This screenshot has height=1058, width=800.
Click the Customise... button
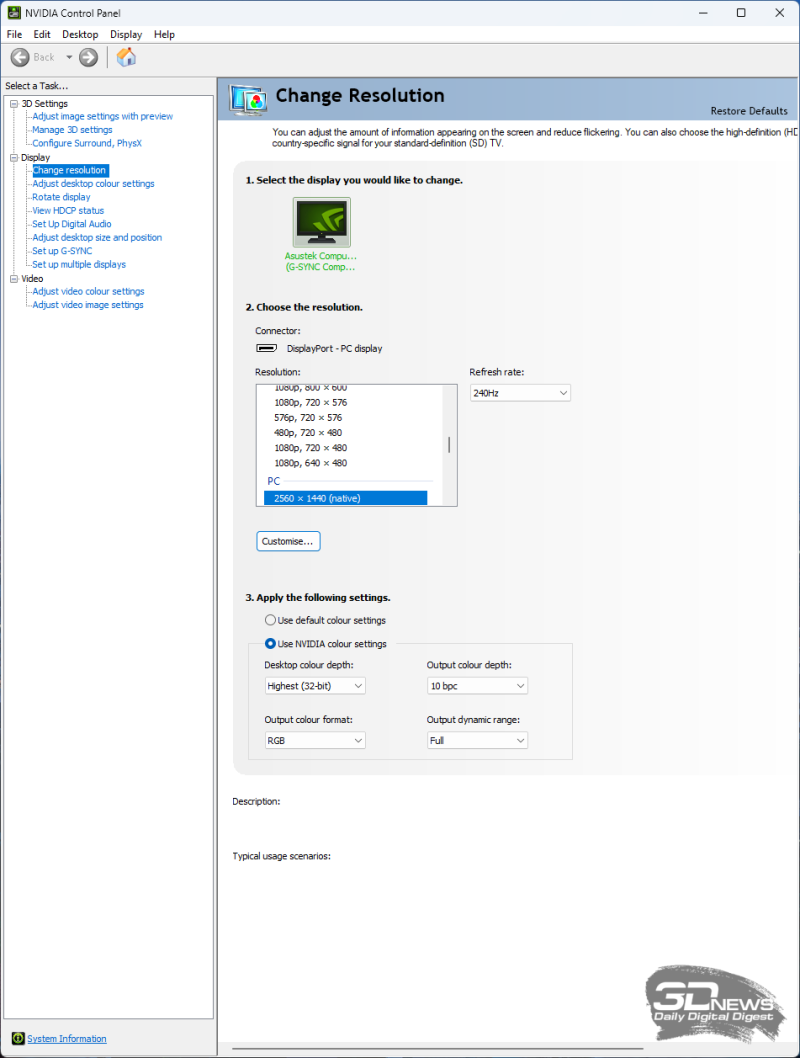coord(288,541)
